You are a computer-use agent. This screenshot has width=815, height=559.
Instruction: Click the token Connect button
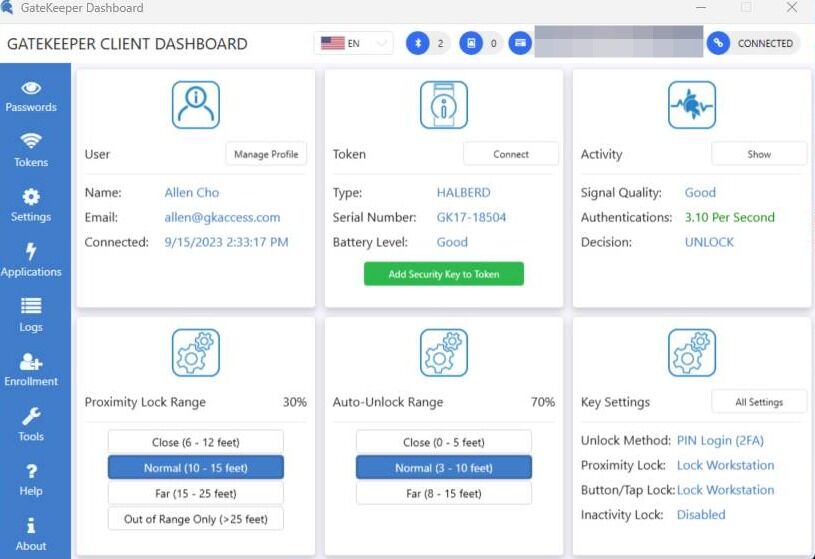[x=511, y=154]
